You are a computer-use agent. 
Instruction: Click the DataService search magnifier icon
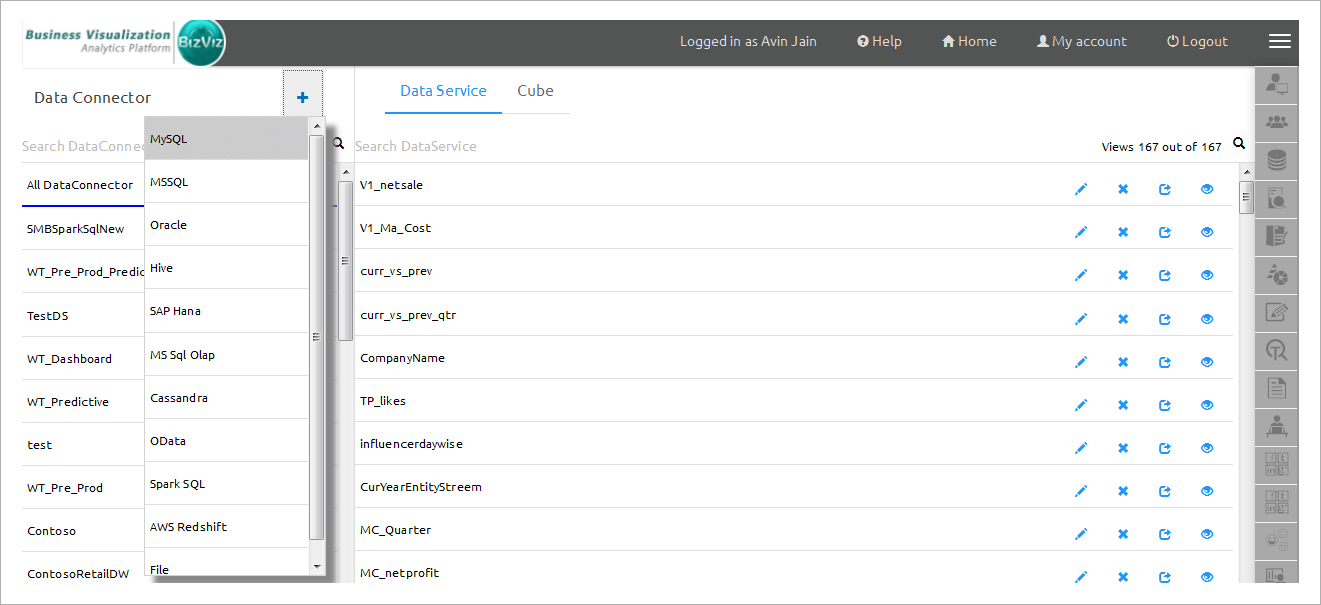click(1239, 144)
